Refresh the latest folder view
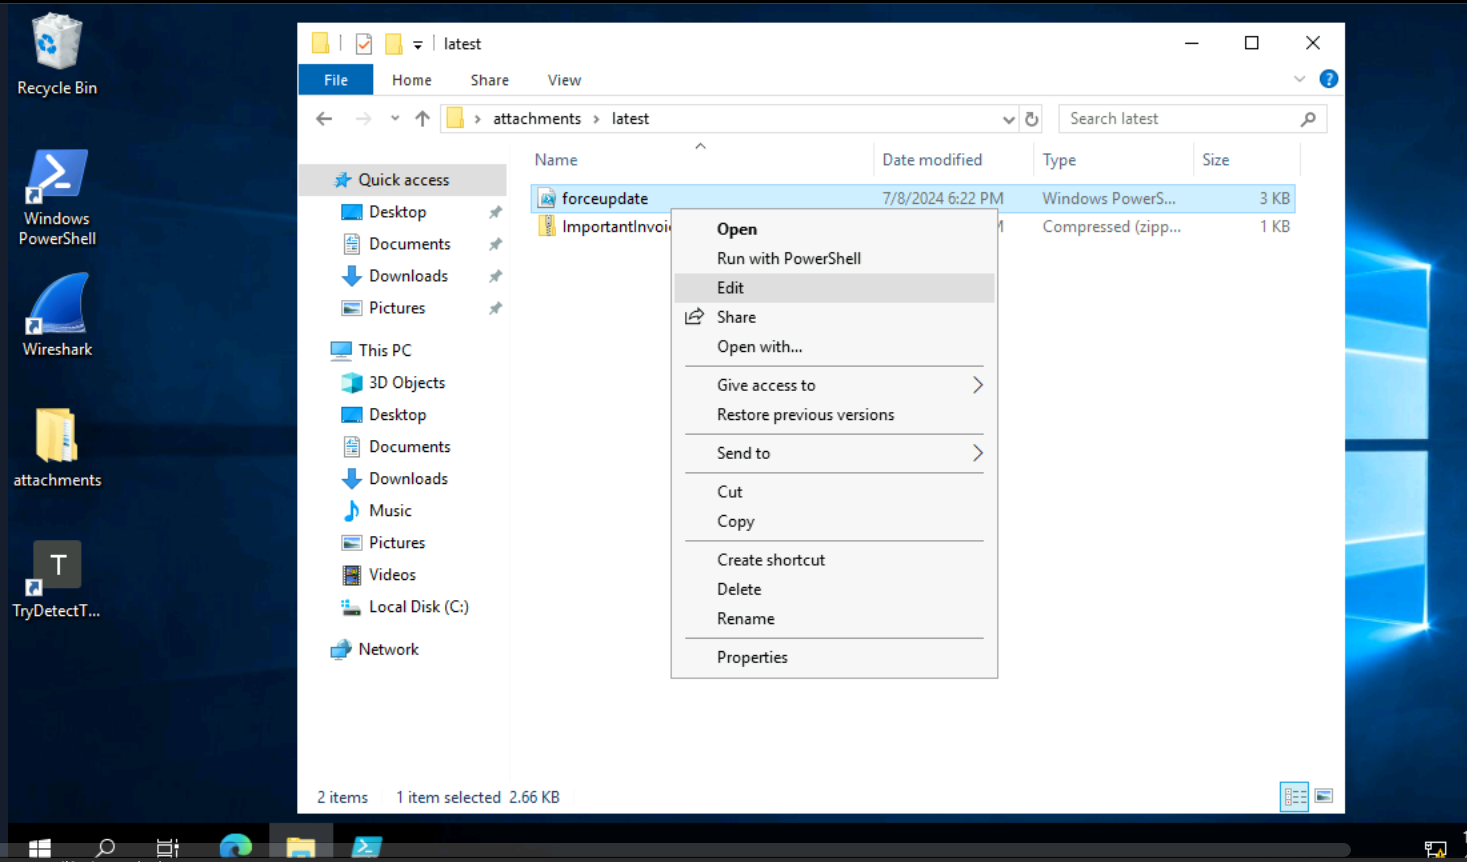 (x=1032, y=118)
